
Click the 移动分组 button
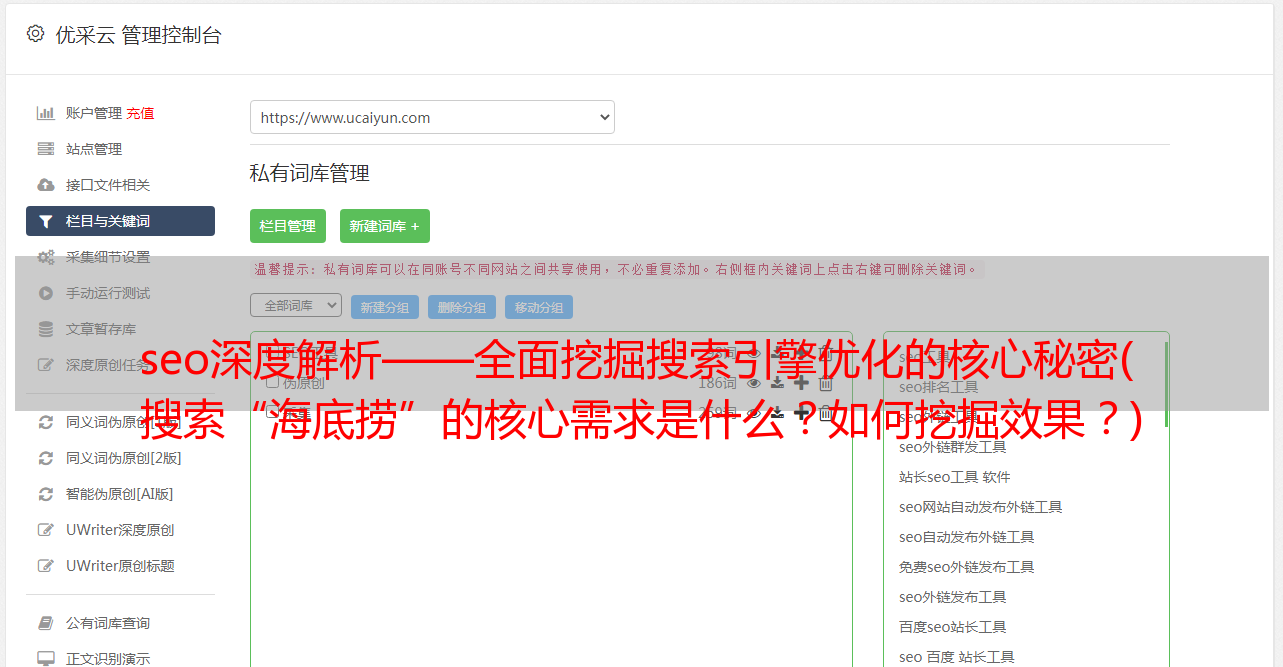point(539,307)
